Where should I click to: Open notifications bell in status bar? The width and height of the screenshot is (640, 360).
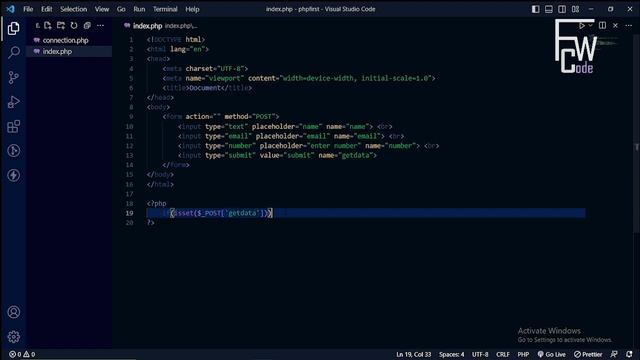[629, 354]
